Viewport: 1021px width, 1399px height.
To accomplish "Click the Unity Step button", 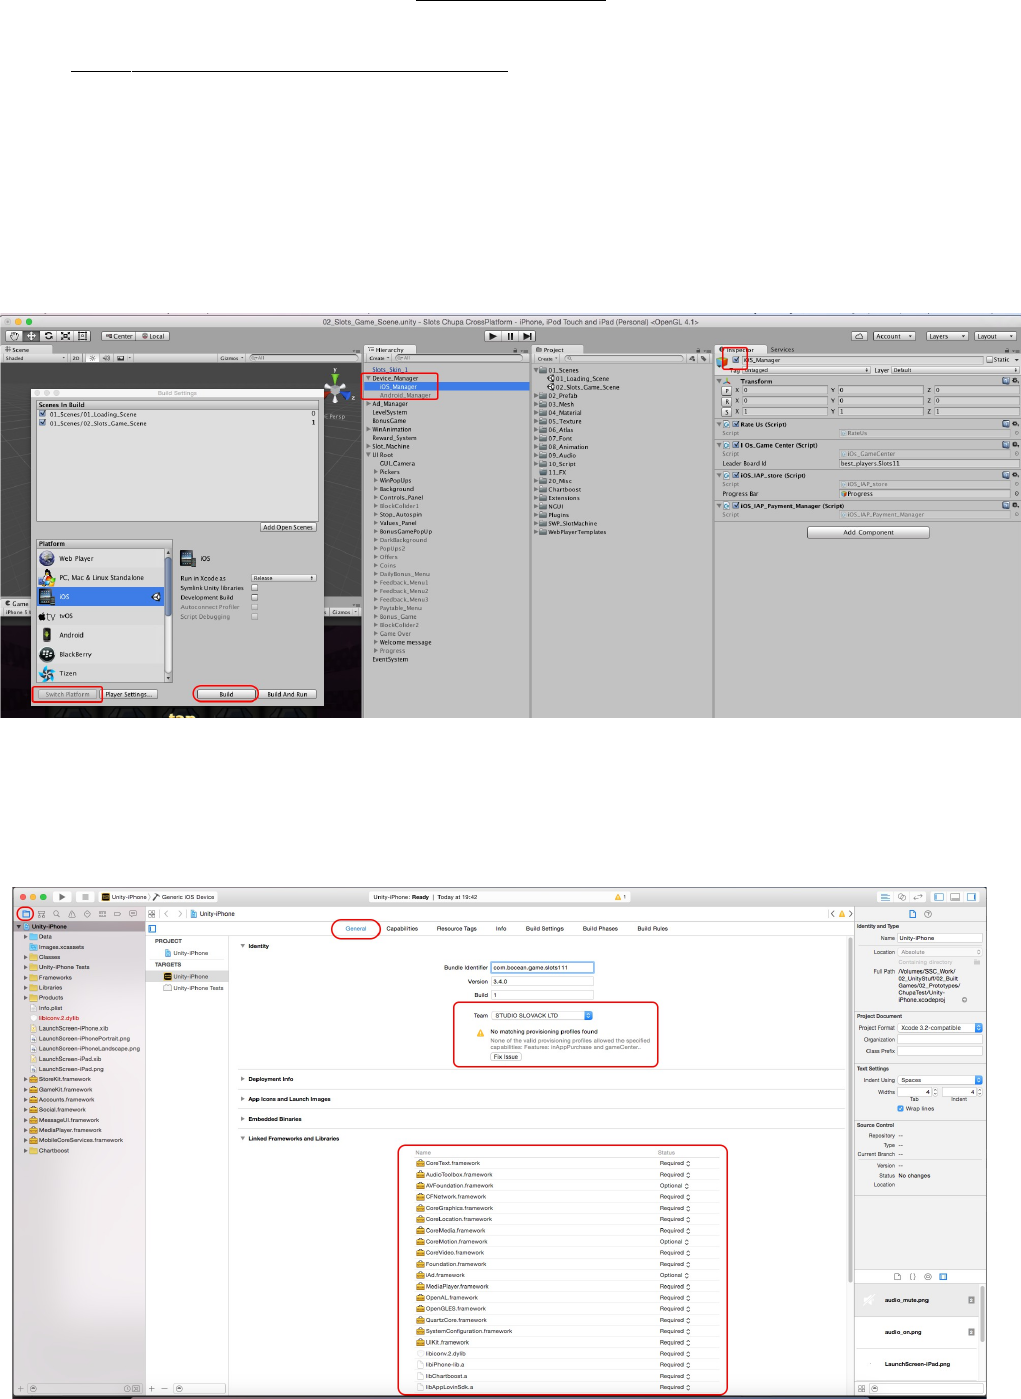I will pyautogui.click(x=528, y=336).
